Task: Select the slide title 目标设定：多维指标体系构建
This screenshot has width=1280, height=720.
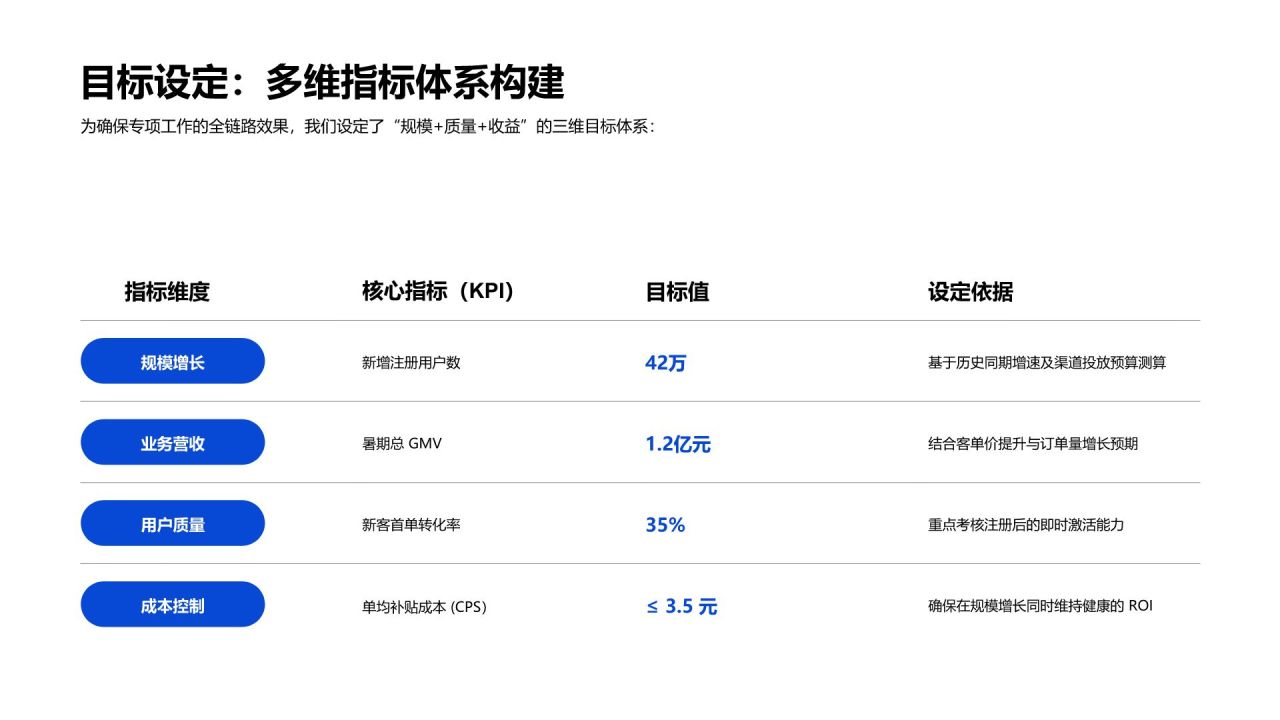Action: [x=322, y=82]
